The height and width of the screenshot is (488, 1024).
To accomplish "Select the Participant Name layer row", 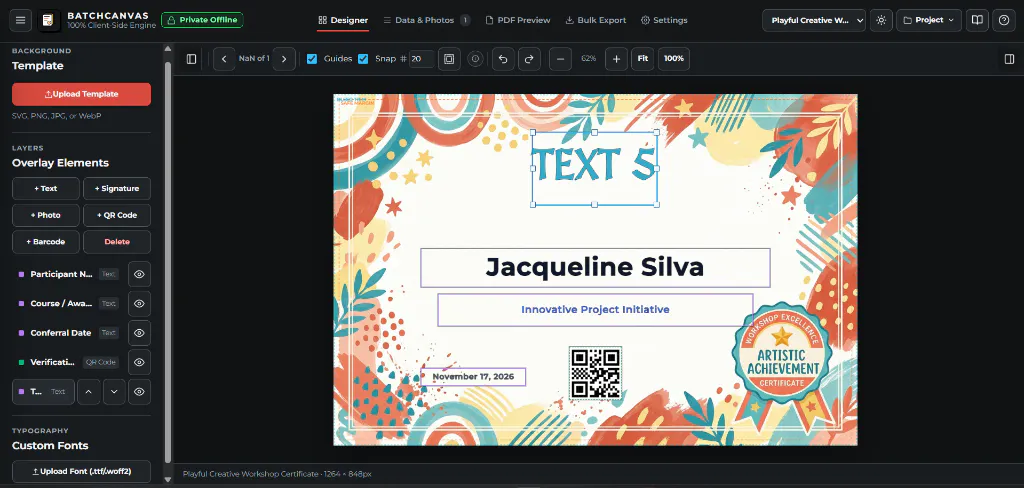I will [x=68, y=274].
